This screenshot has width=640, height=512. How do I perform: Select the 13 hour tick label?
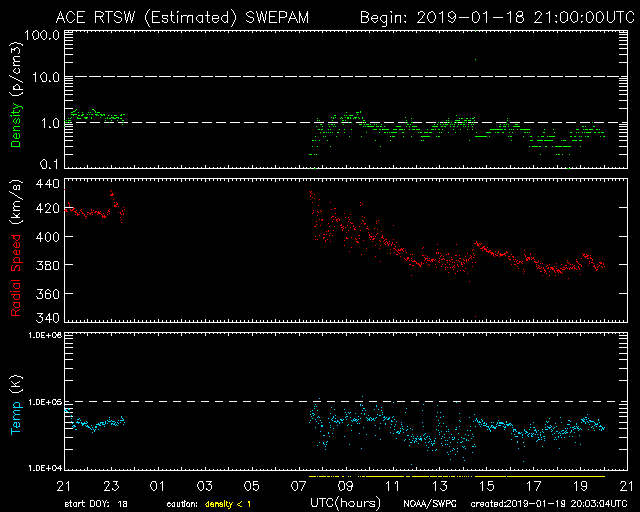click(439, 486)
